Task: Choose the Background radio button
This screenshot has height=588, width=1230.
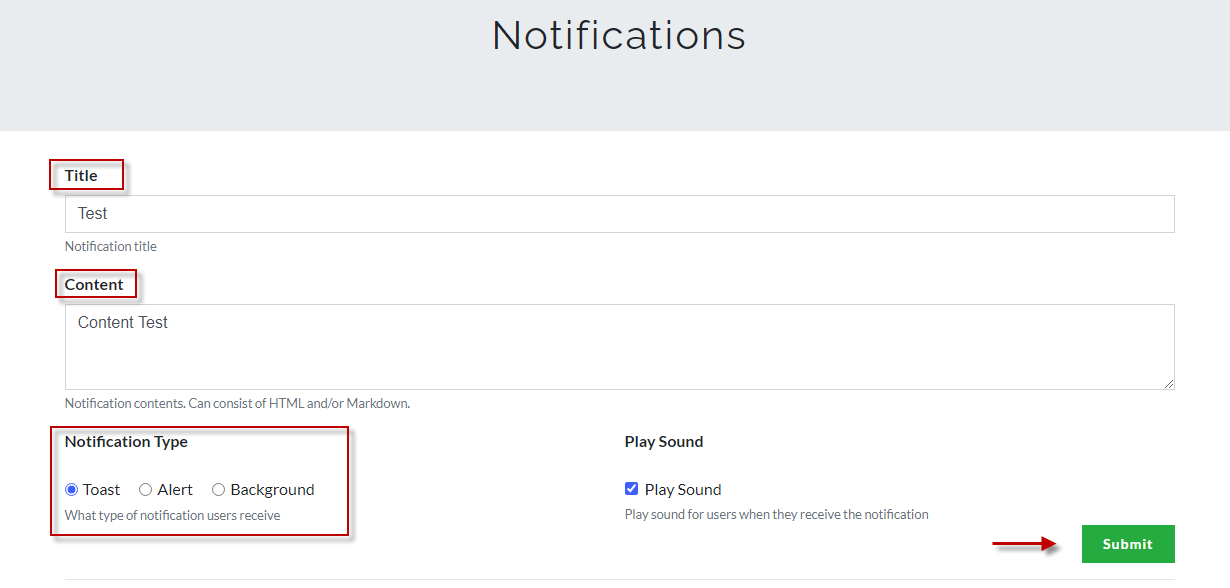Action: 218,490
